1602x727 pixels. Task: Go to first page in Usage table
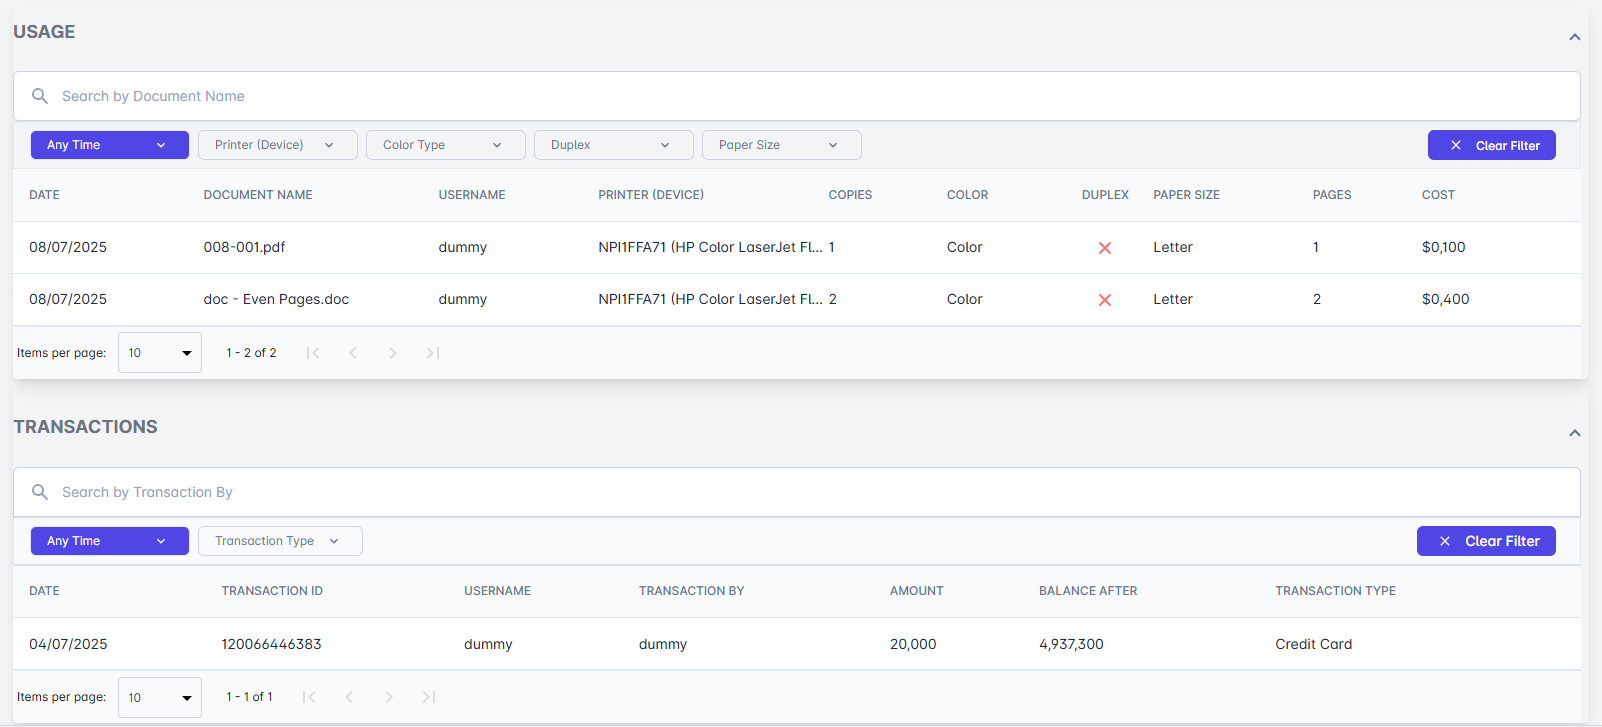[313, 353]
